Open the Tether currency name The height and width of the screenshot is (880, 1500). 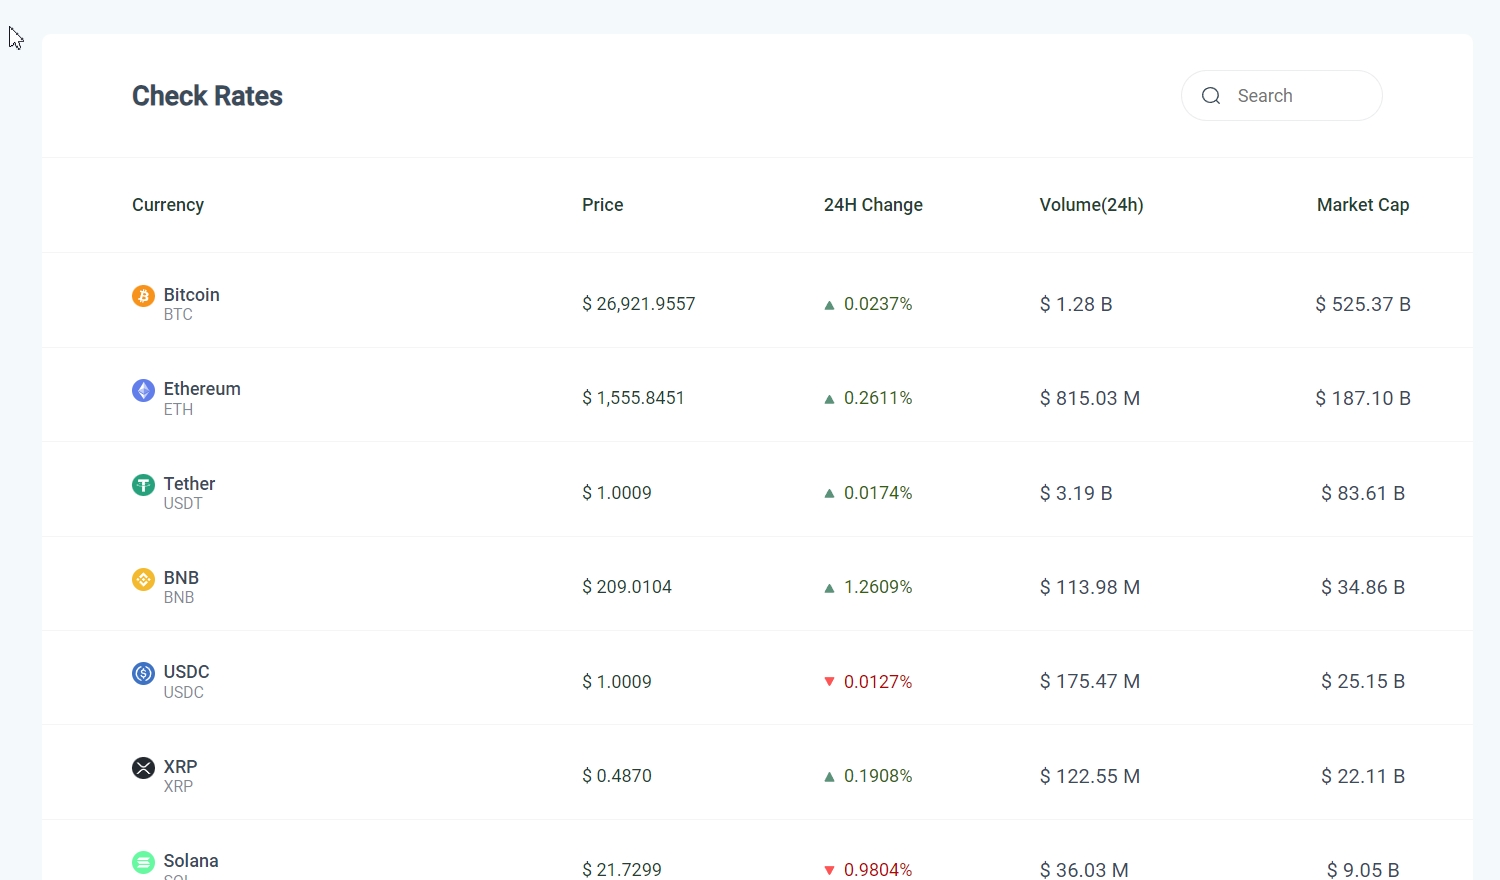coord(190,484)
